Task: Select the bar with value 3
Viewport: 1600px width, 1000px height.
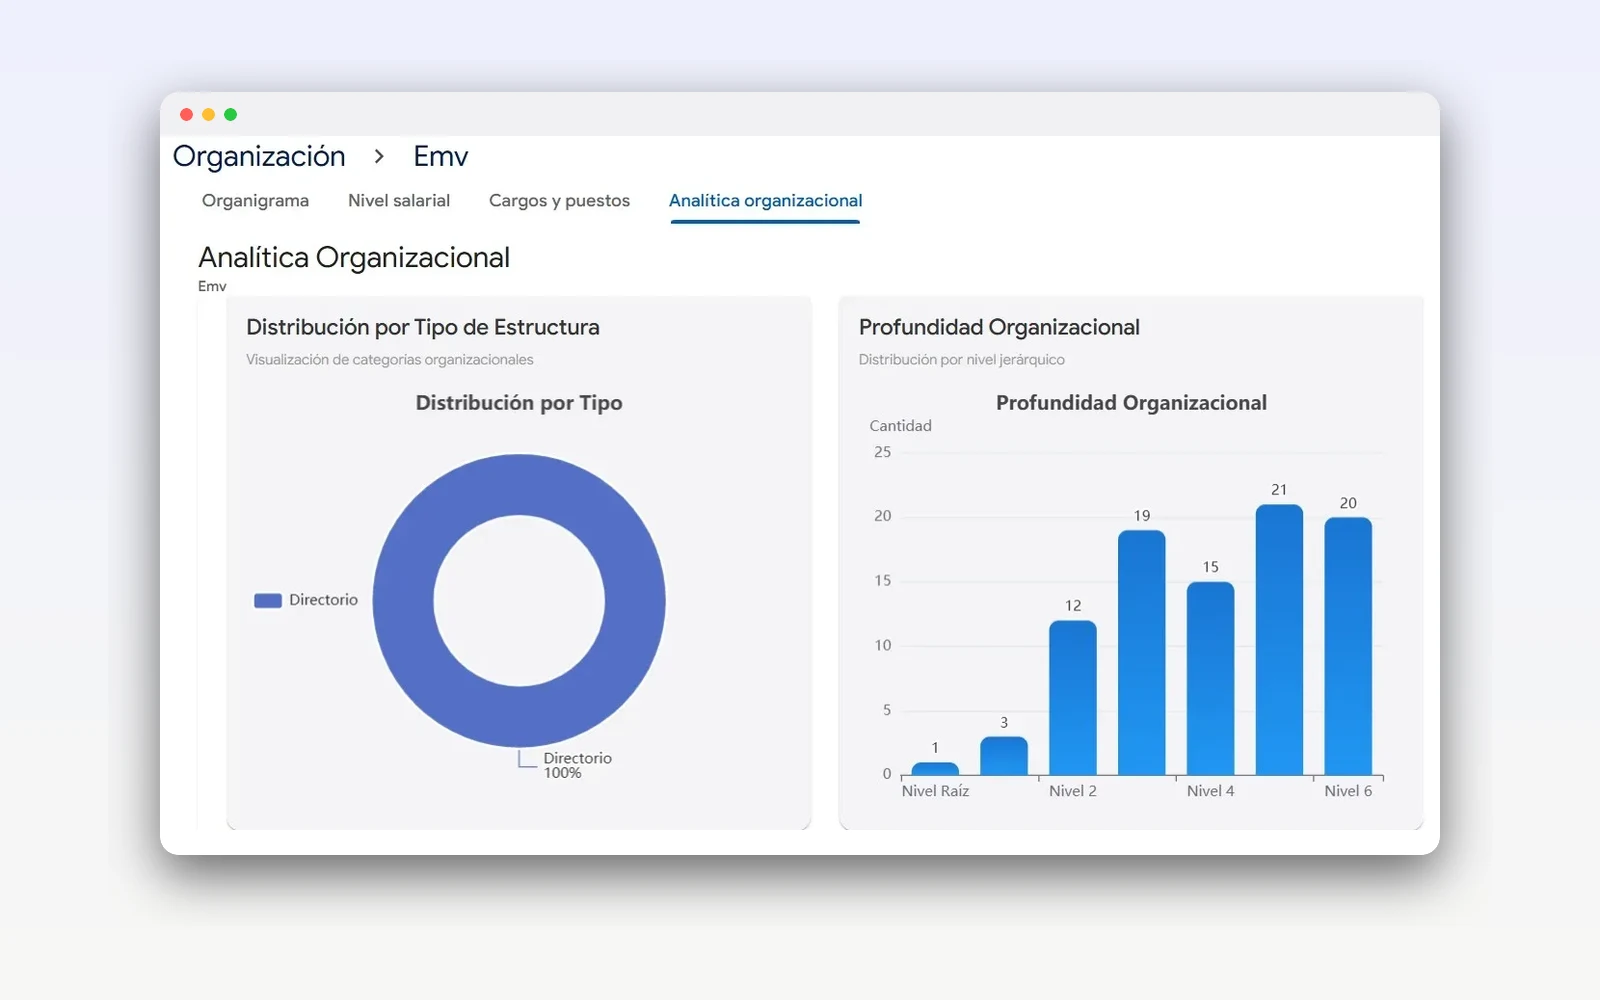Action: coord(1004,756)
